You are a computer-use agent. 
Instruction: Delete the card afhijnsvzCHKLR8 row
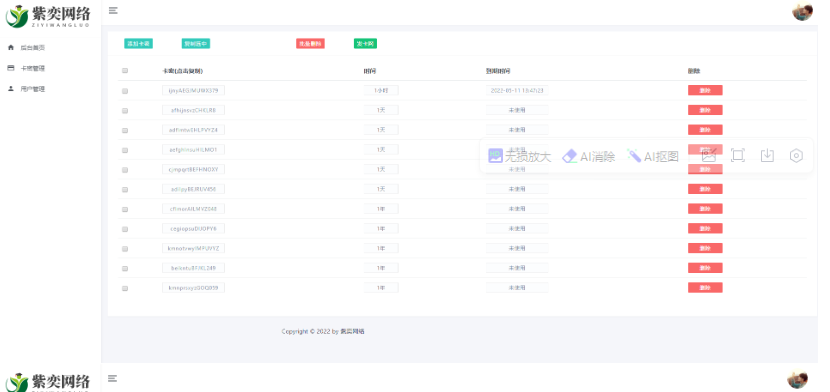tap(705, 110)
